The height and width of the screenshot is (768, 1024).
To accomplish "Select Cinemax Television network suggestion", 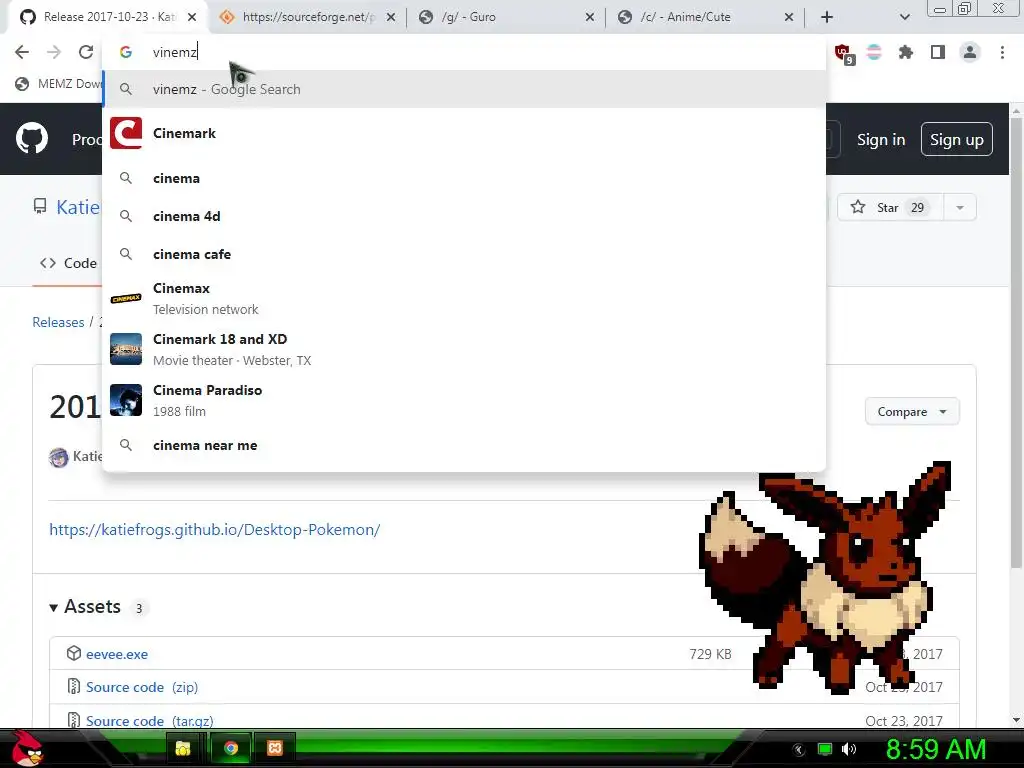I will click(x=464, y=298).
